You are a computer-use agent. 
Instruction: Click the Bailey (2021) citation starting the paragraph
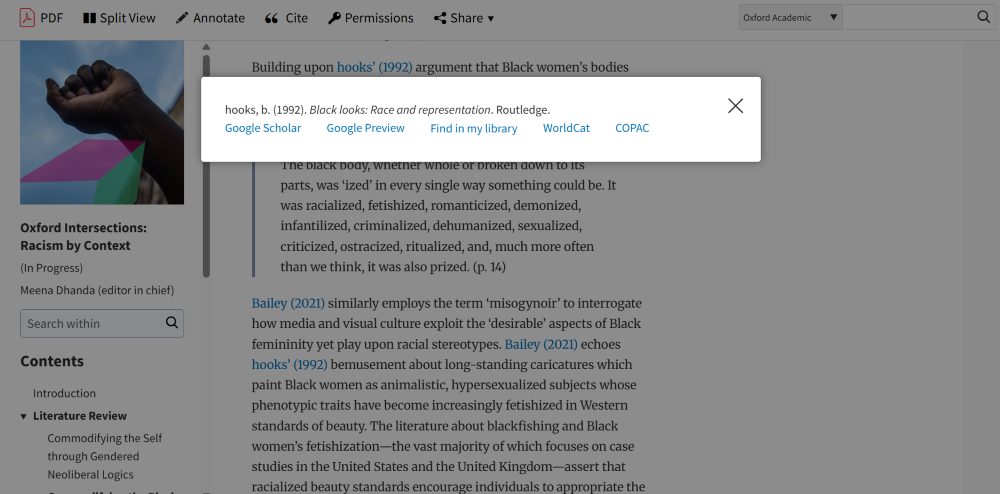point(288,303)
